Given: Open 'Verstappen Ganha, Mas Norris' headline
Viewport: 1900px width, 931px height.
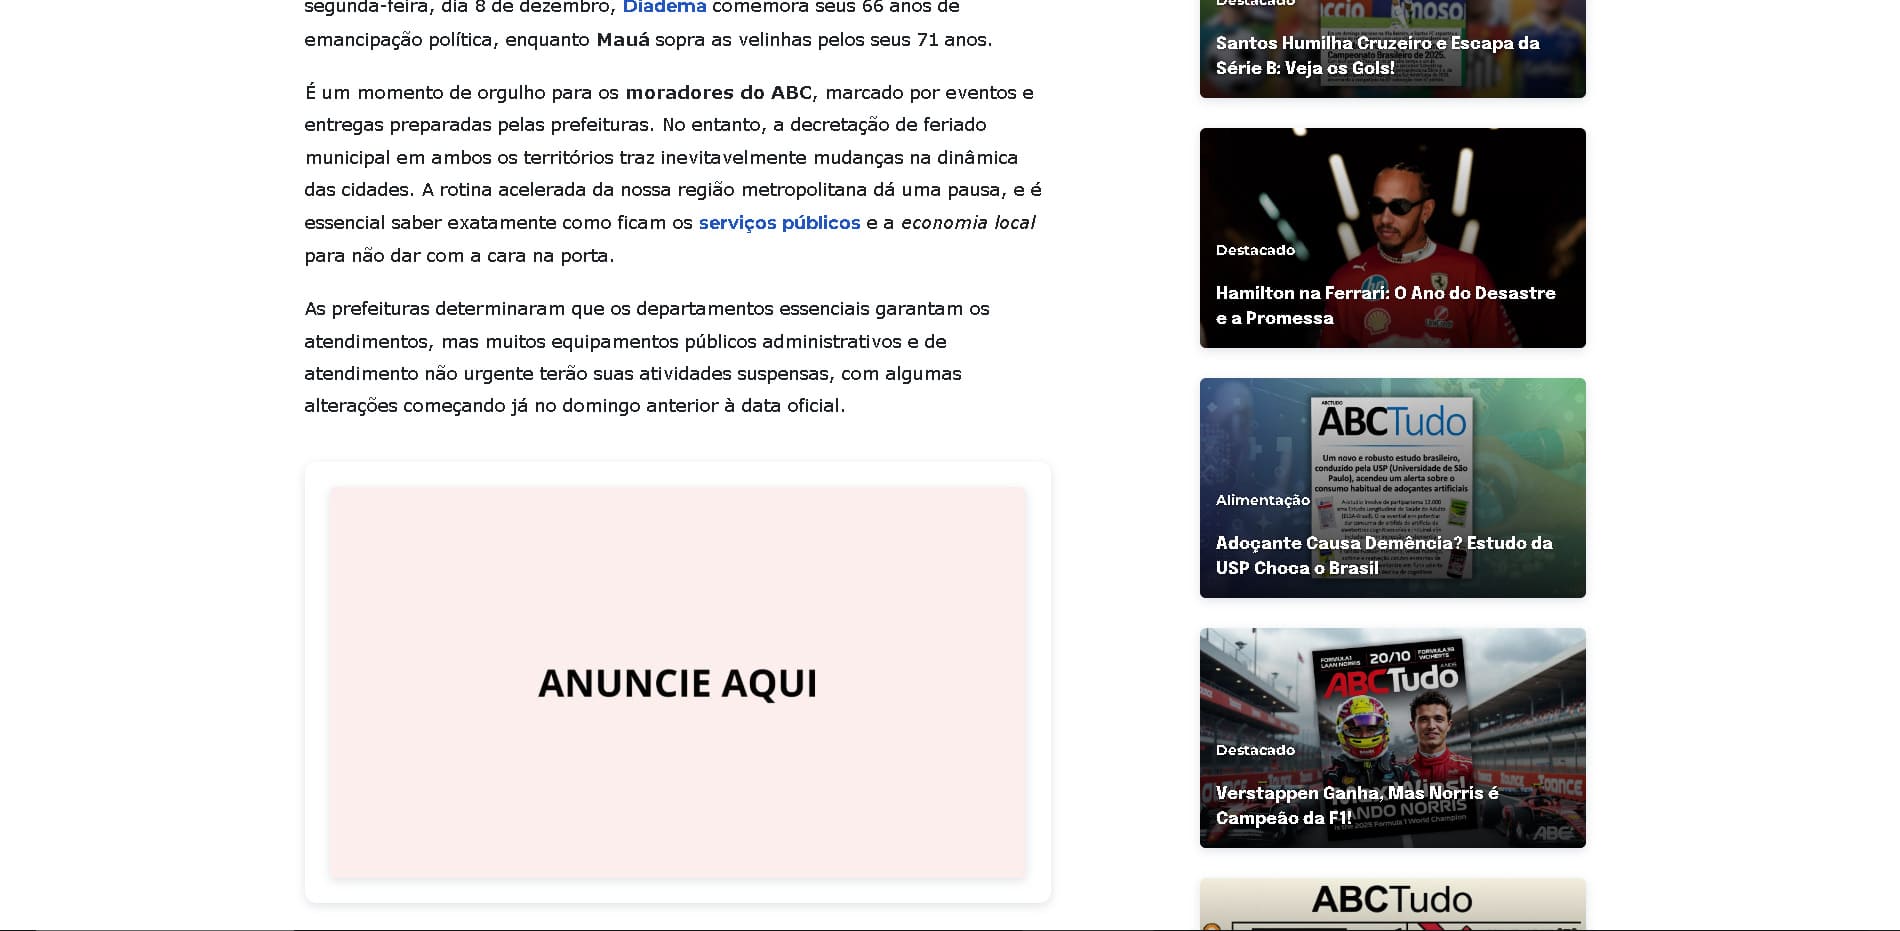Looking at the screenshot, I should click(x=1357, y=805).
